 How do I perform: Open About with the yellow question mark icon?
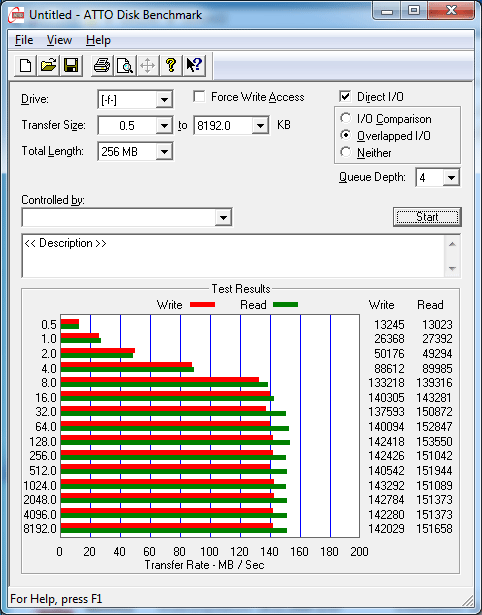pyautogui.click(x=171, y=65)
